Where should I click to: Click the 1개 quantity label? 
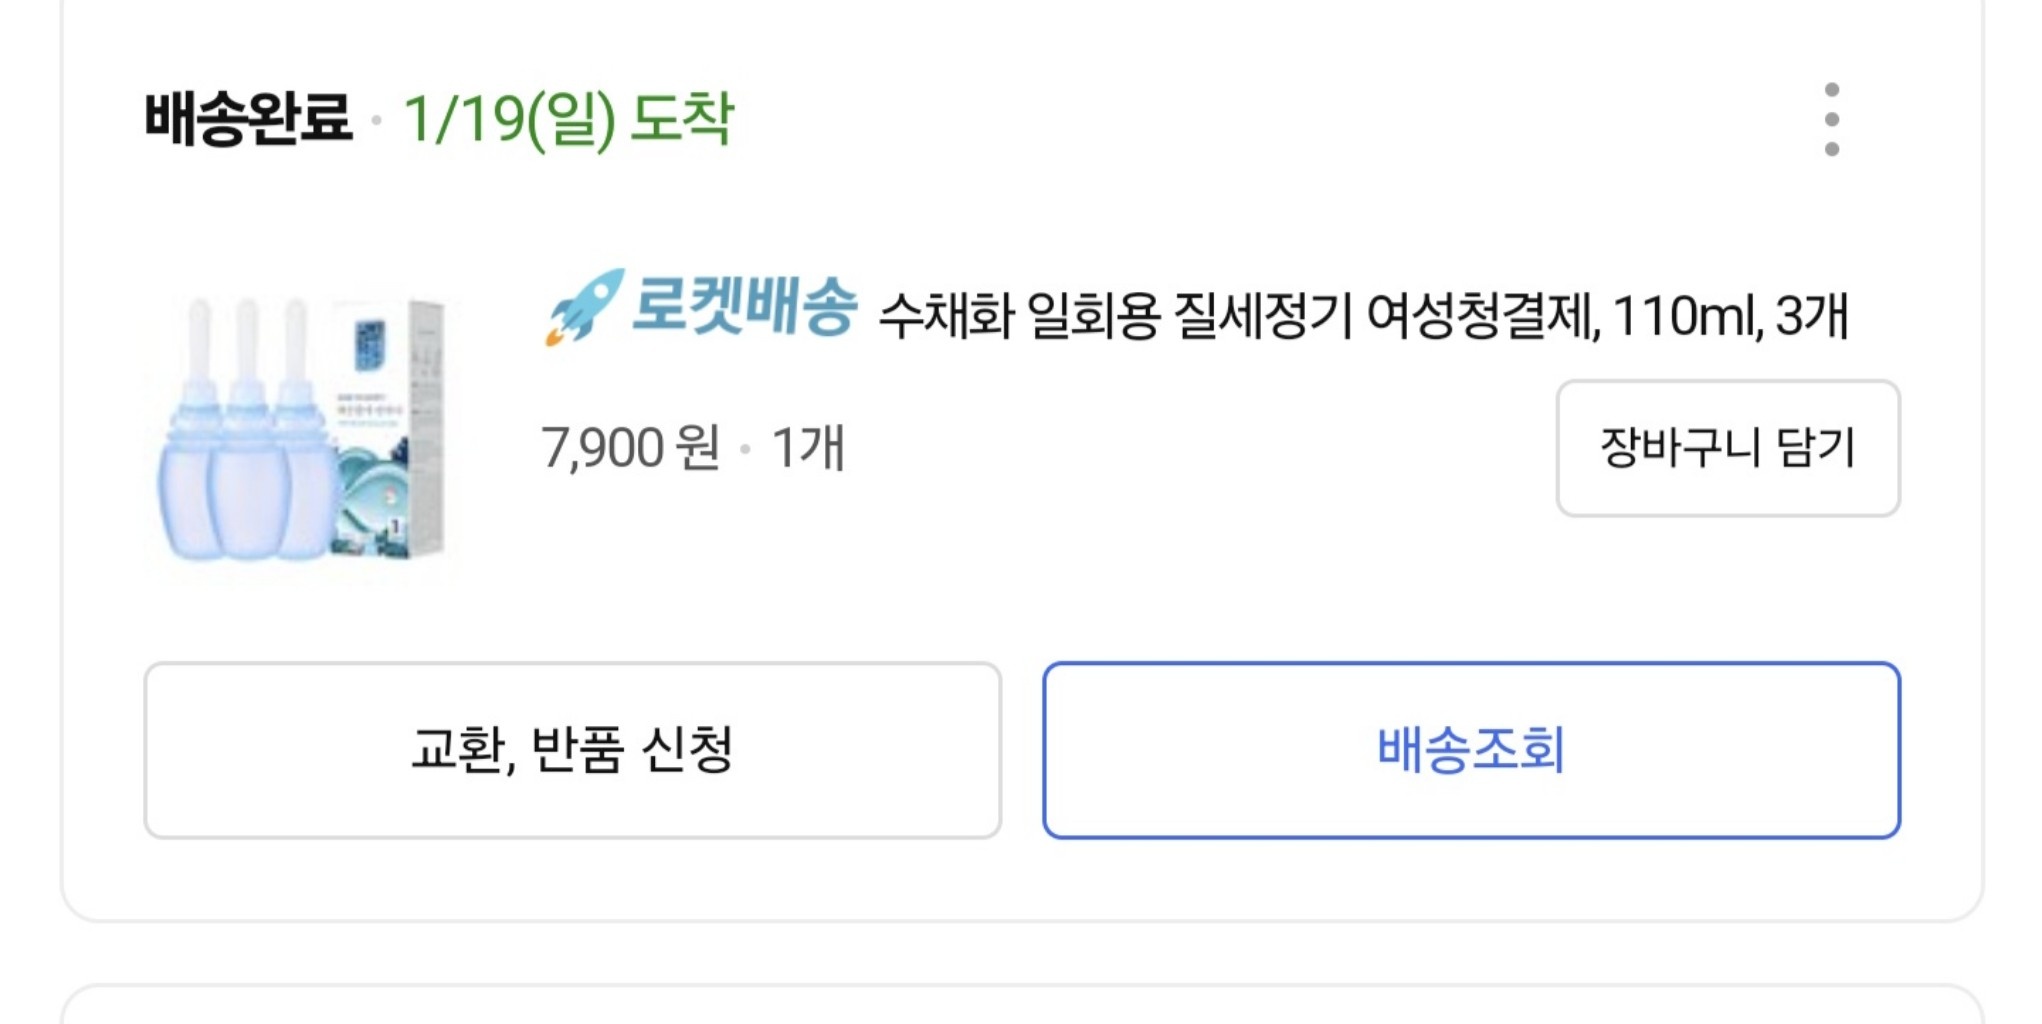(x=808, y=447)
